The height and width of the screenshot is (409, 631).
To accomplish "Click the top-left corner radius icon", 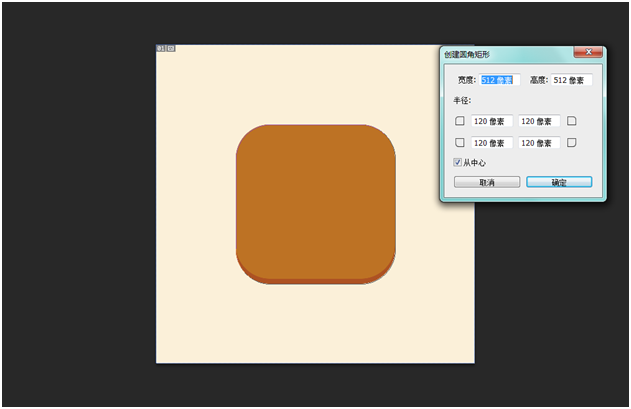I will coord(460,121).
